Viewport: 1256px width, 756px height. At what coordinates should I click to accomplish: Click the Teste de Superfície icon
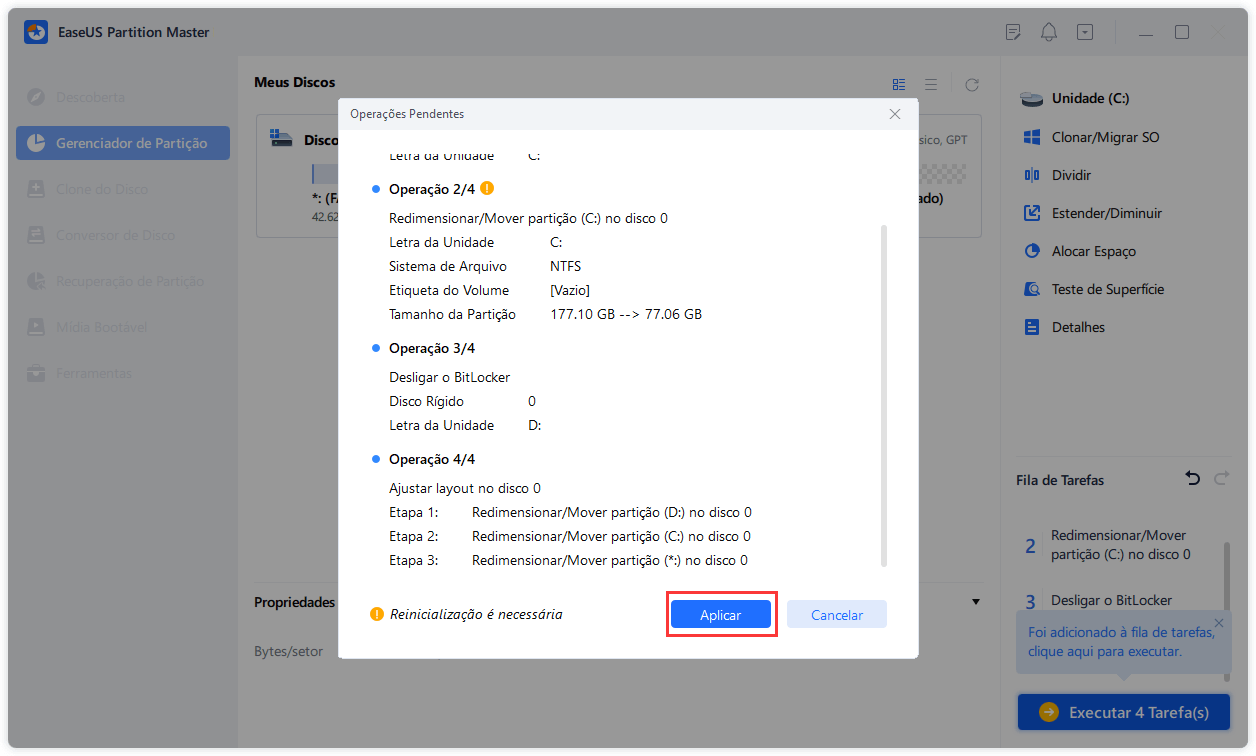point(1033,289)
